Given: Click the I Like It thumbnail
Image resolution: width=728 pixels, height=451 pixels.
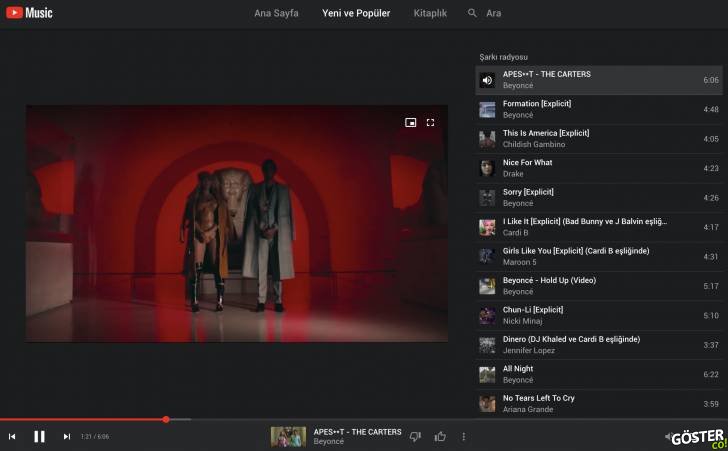Looking at the screenshot, I should [x=487, y=227].
